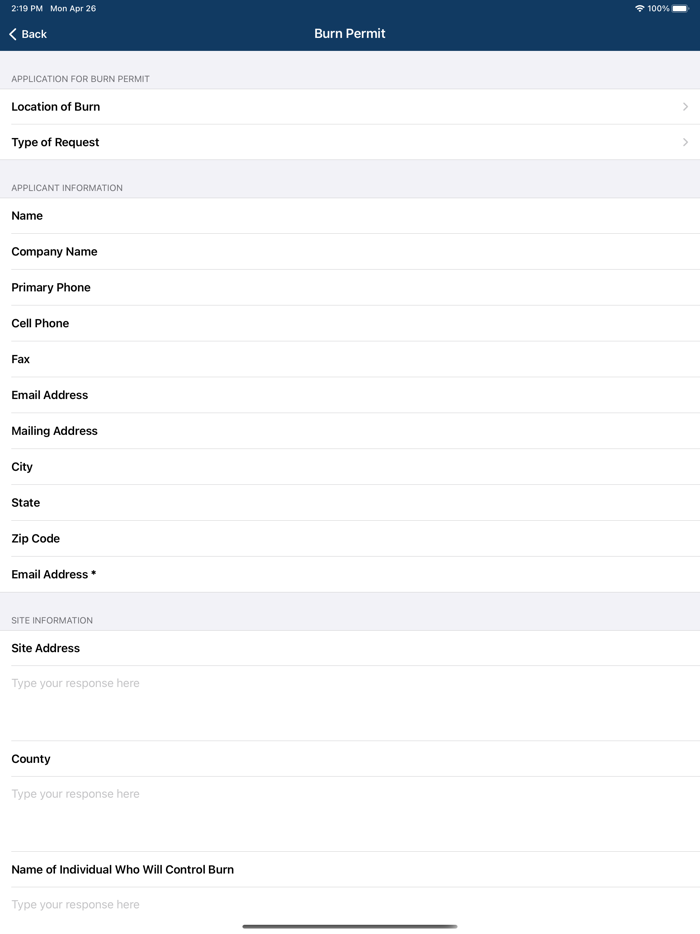Tap the Primary Phone field

click(x=350, y=287)
